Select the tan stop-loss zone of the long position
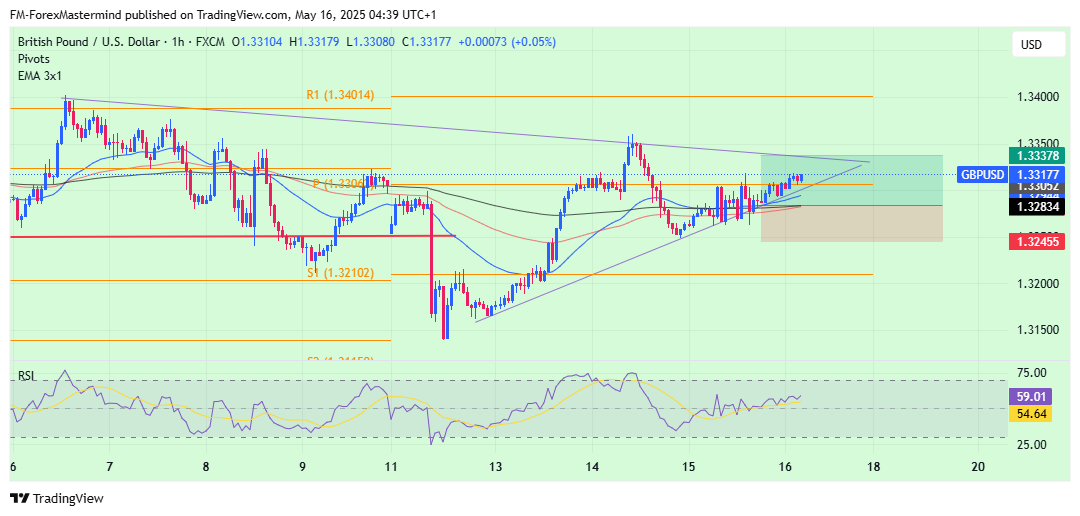This screenshot has height=516, width=1080. point(851,223)
